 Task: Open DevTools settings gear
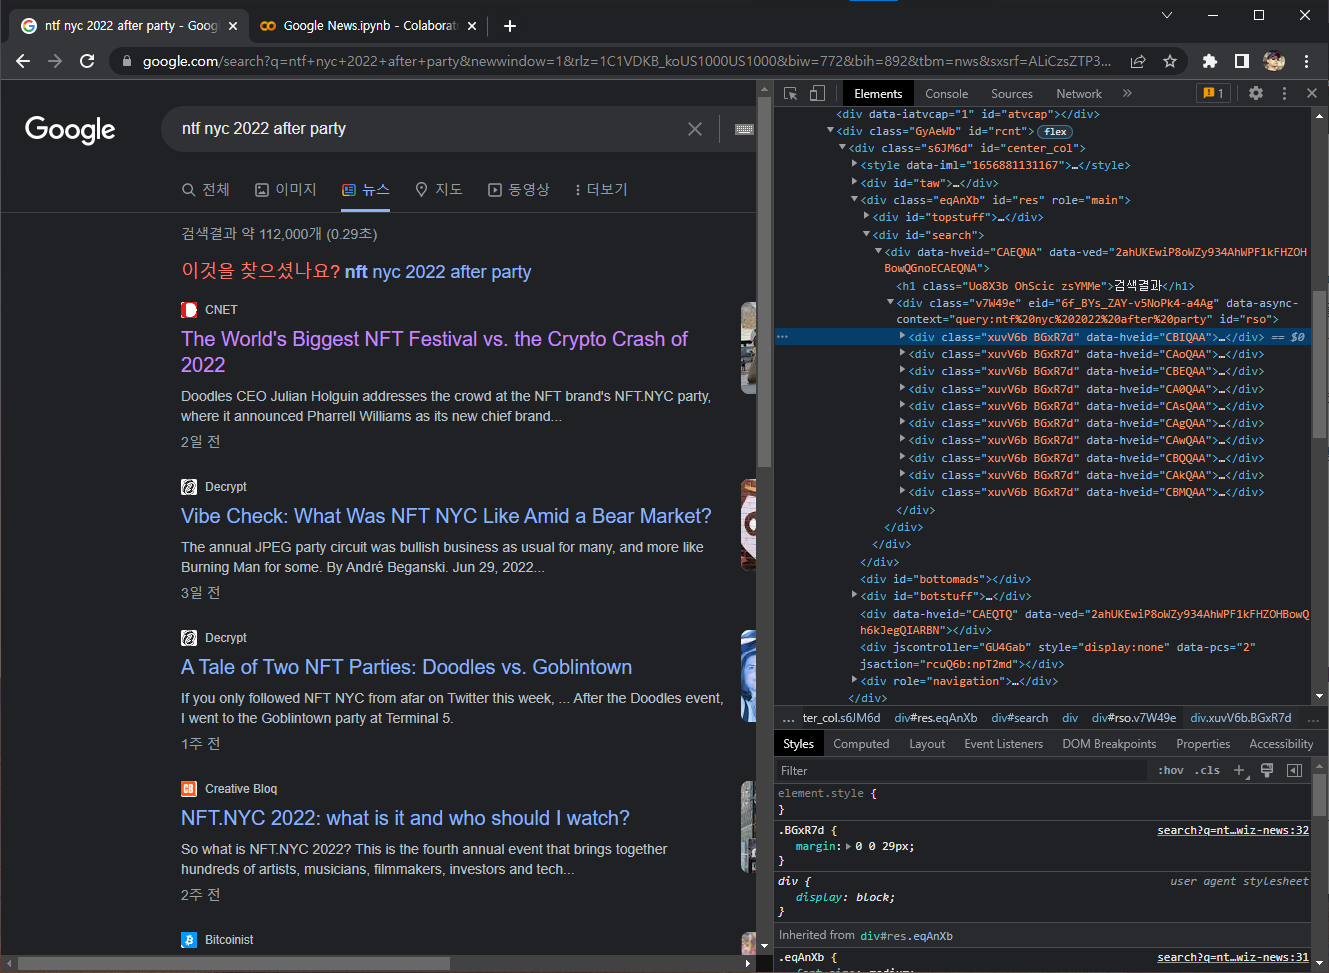pyautogui.click(x=1256, y=93)
